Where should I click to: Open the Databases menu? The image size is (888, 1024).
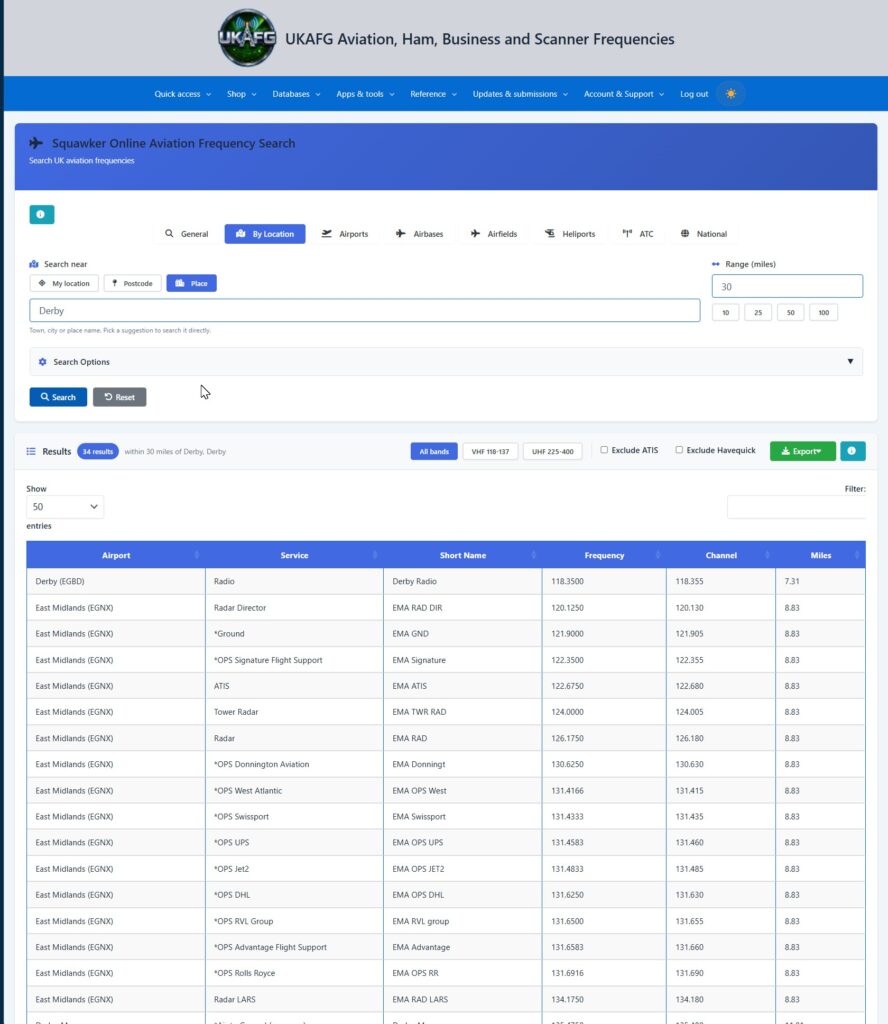coord(296,94)
